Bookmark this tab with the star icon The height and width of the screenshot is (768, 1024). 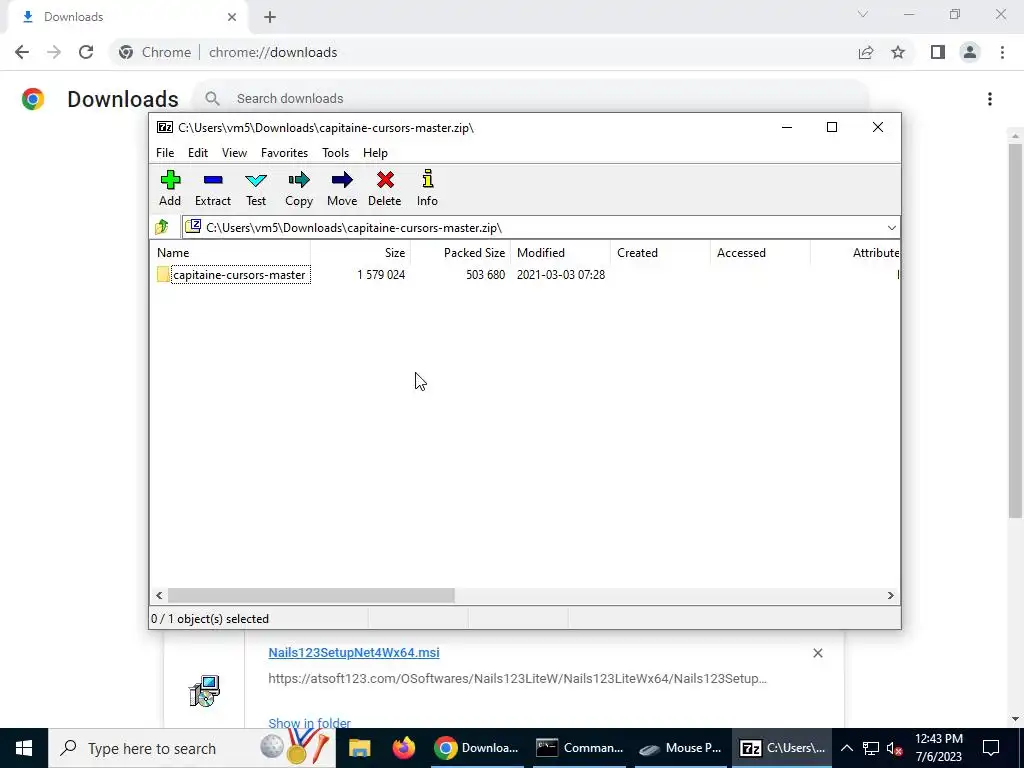tap(899, 52)
